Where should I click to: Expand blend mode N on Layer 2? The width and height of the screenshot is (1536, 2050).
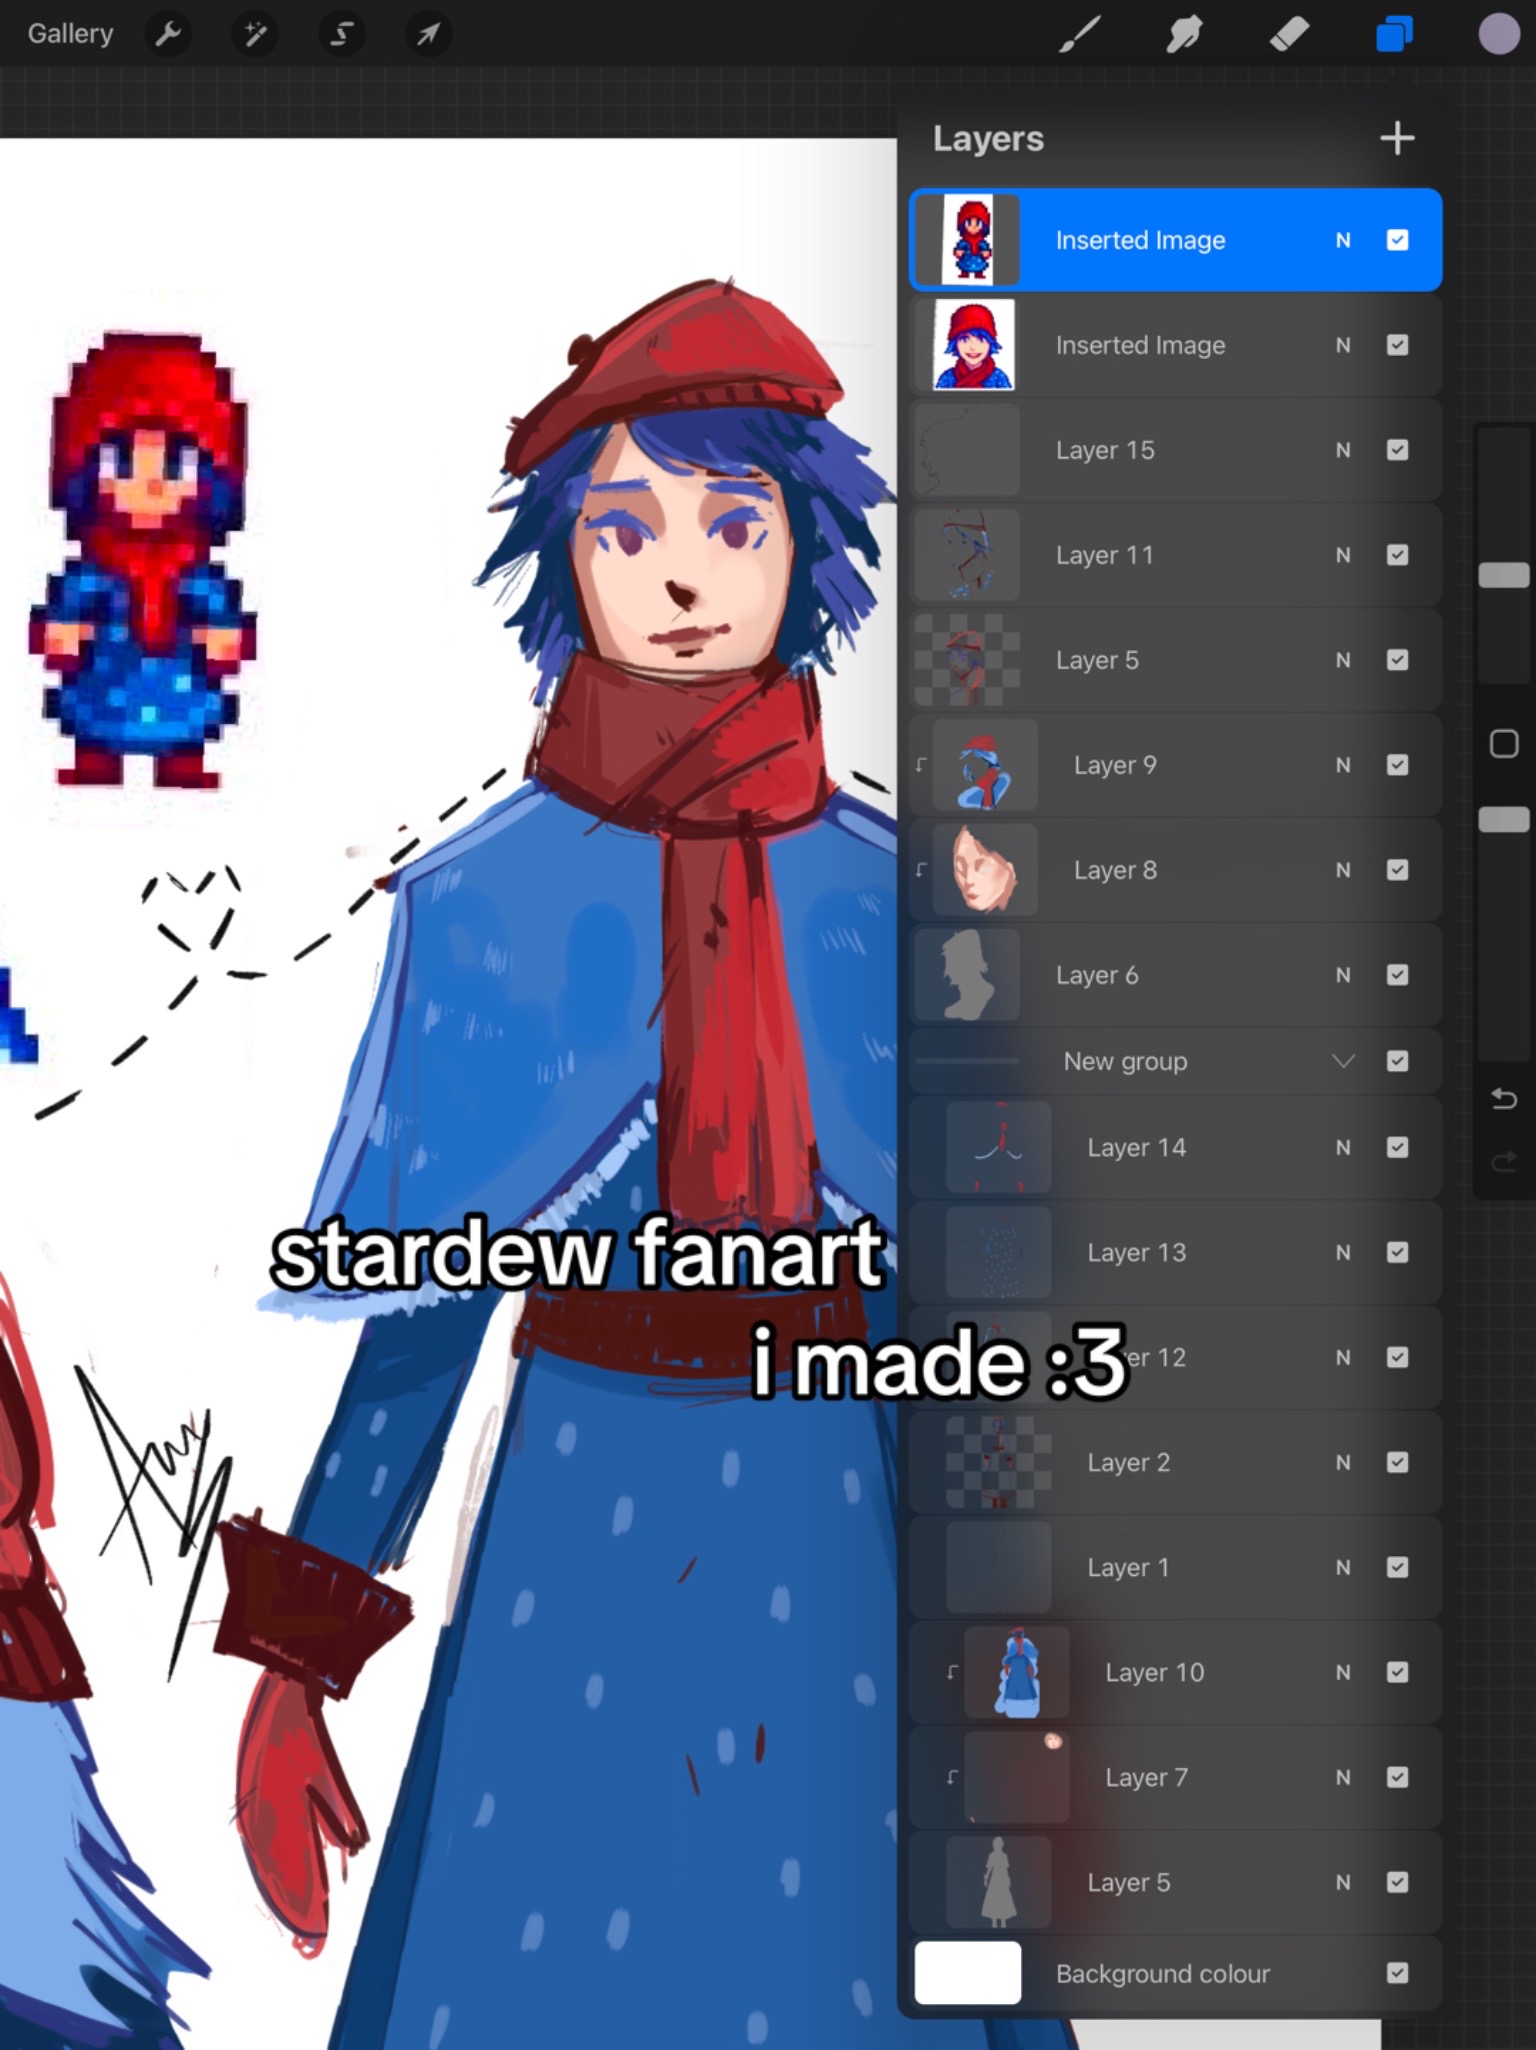[1343, 1462]
